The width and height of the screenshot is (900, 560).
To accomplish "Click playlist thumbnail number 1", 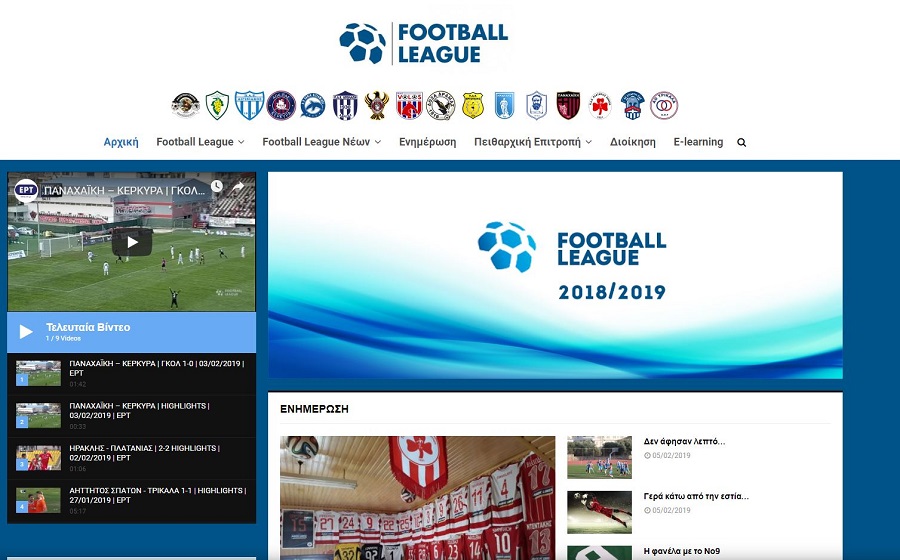I will click(38, 373).
